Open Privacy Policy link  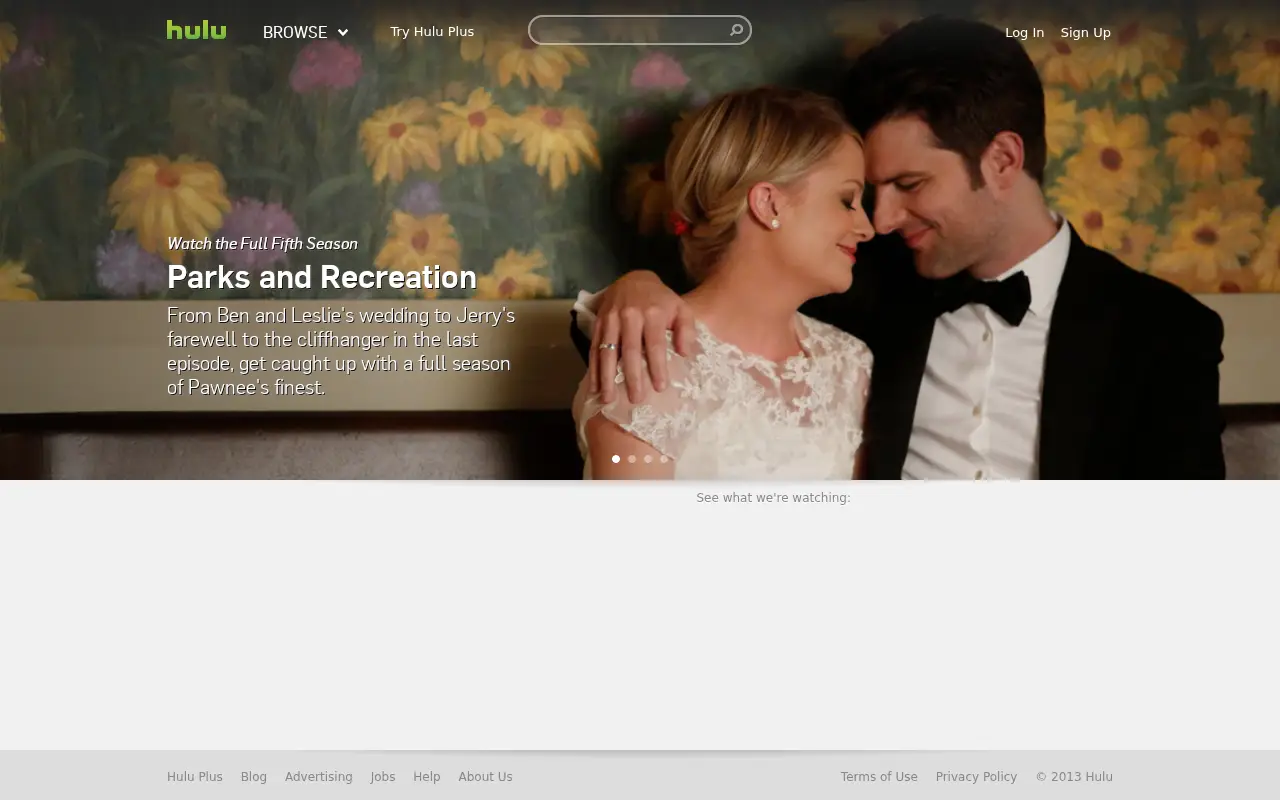coord(976,777)
